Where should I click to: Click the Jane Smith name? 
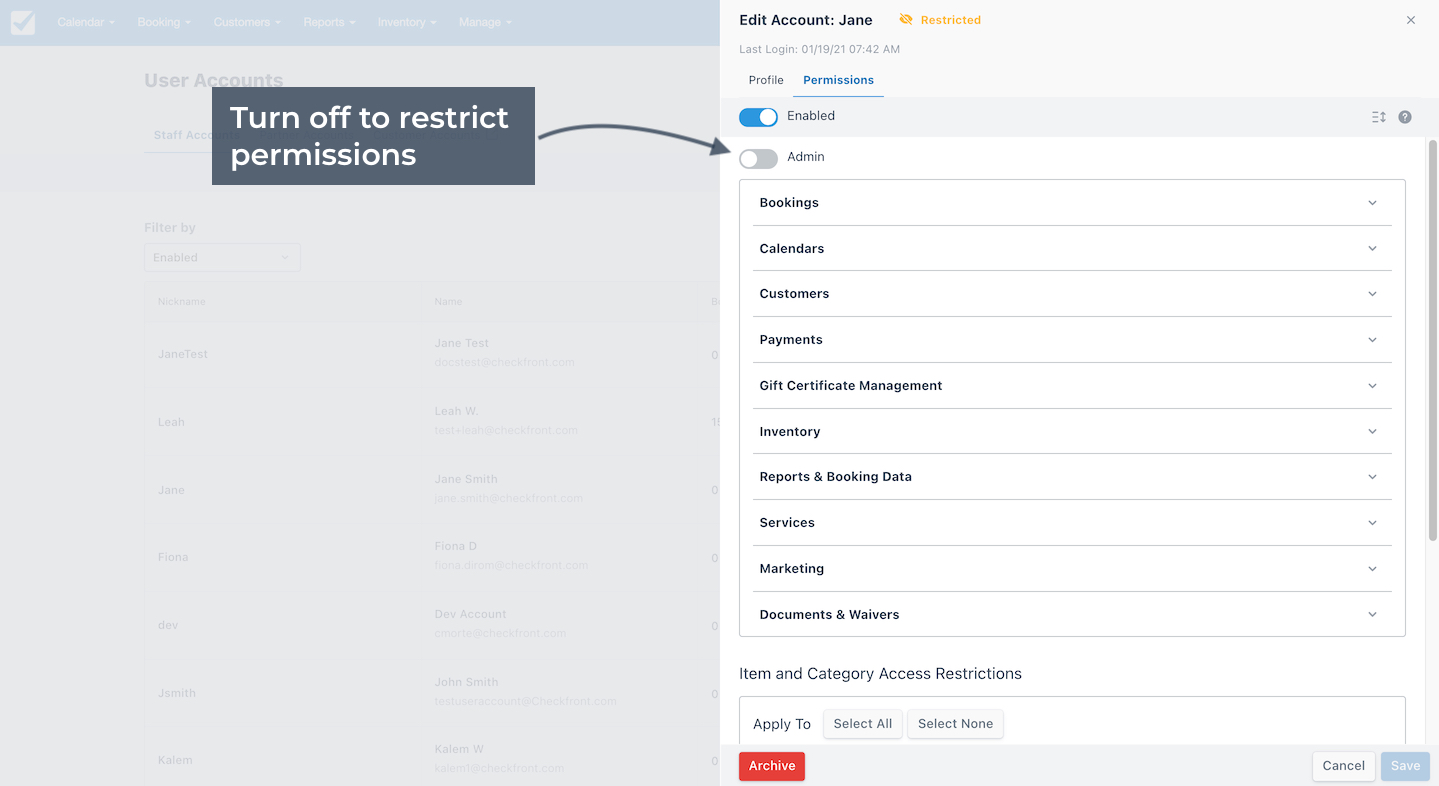click(x=466, y=479)
